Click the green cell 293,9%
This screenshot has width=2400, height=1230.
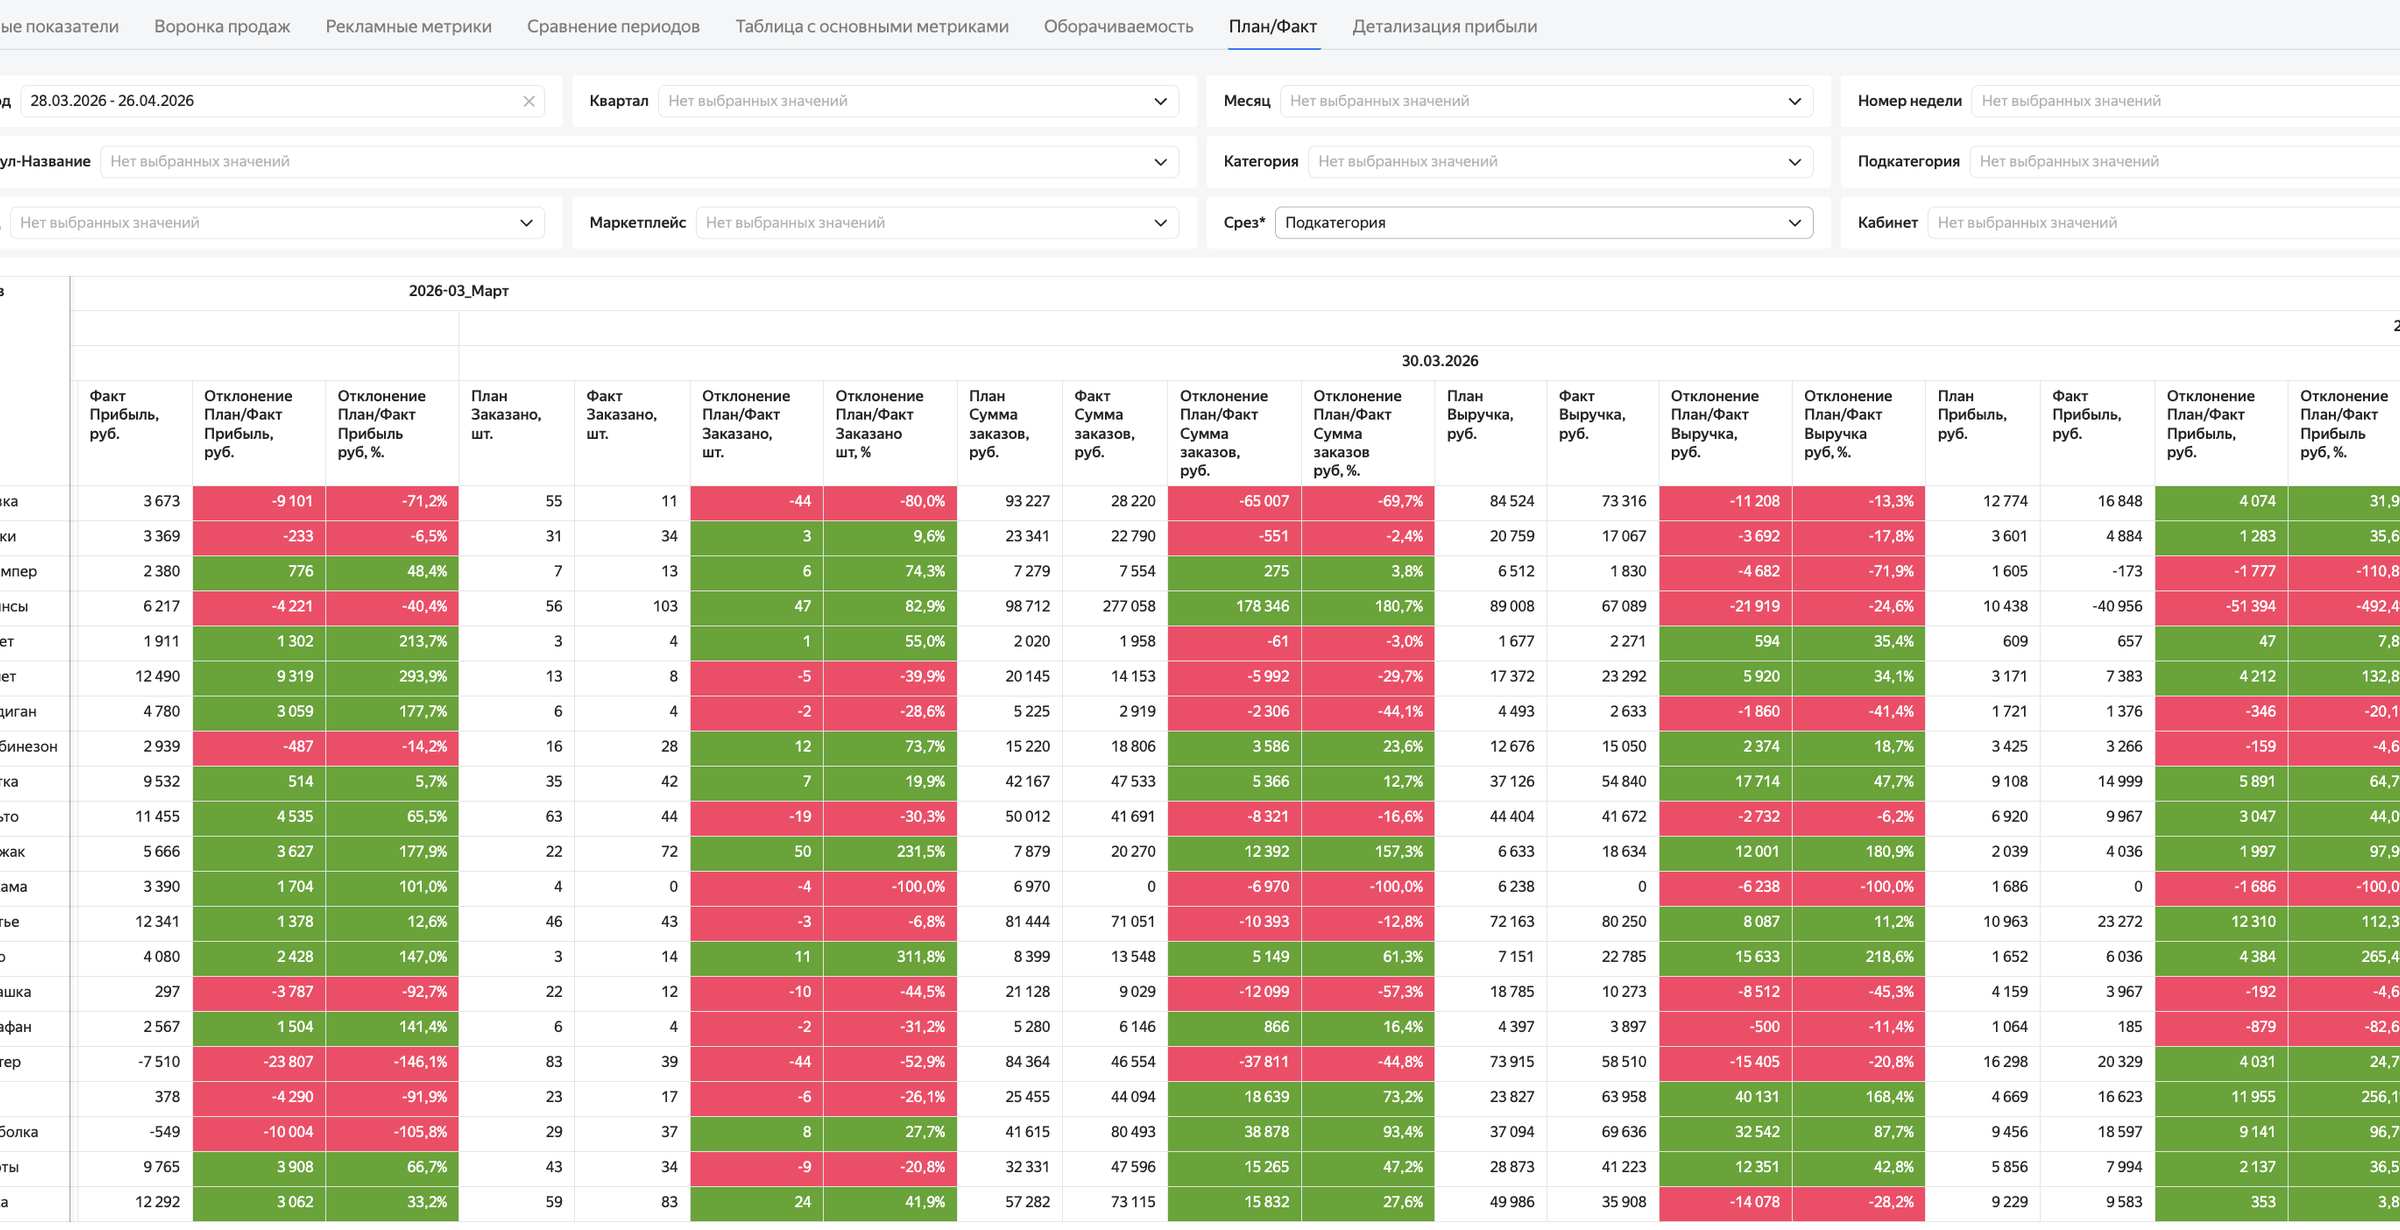point(392,677)
